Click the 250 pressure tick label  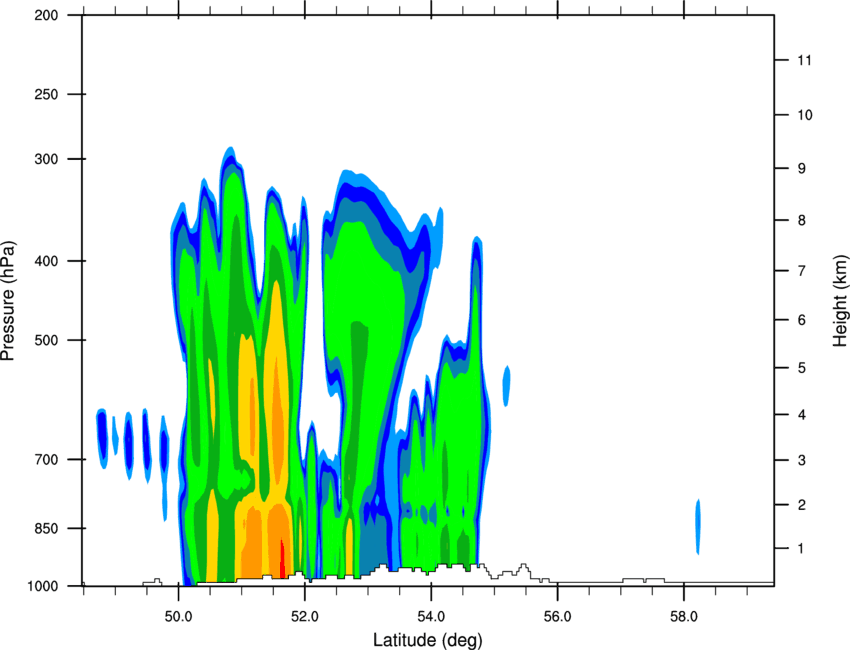point(46,94)
